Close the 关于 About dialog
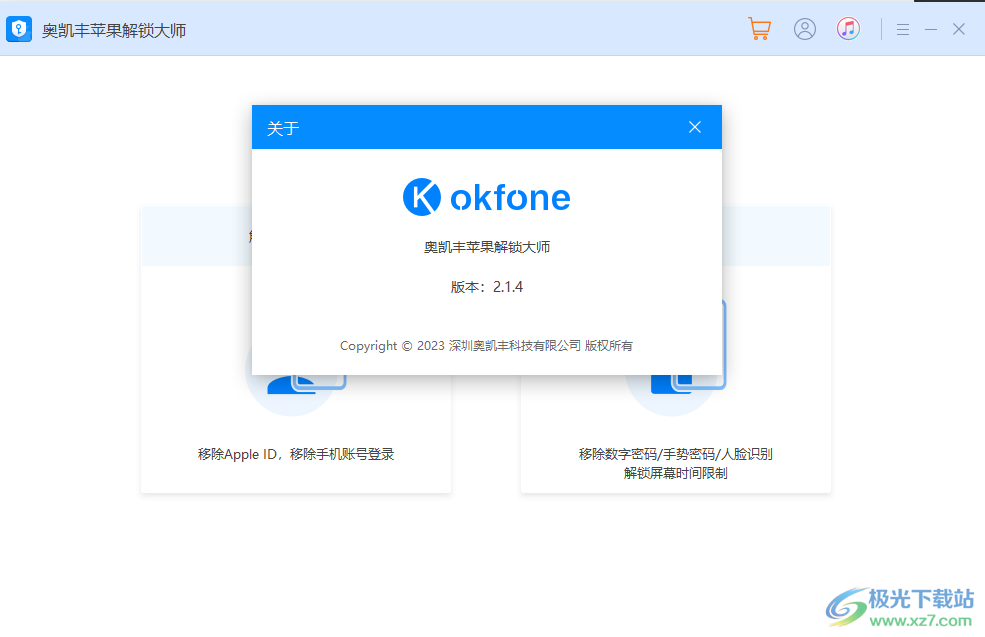The height and width of the screenshot is (637, 985). click(x=695, y=127)
